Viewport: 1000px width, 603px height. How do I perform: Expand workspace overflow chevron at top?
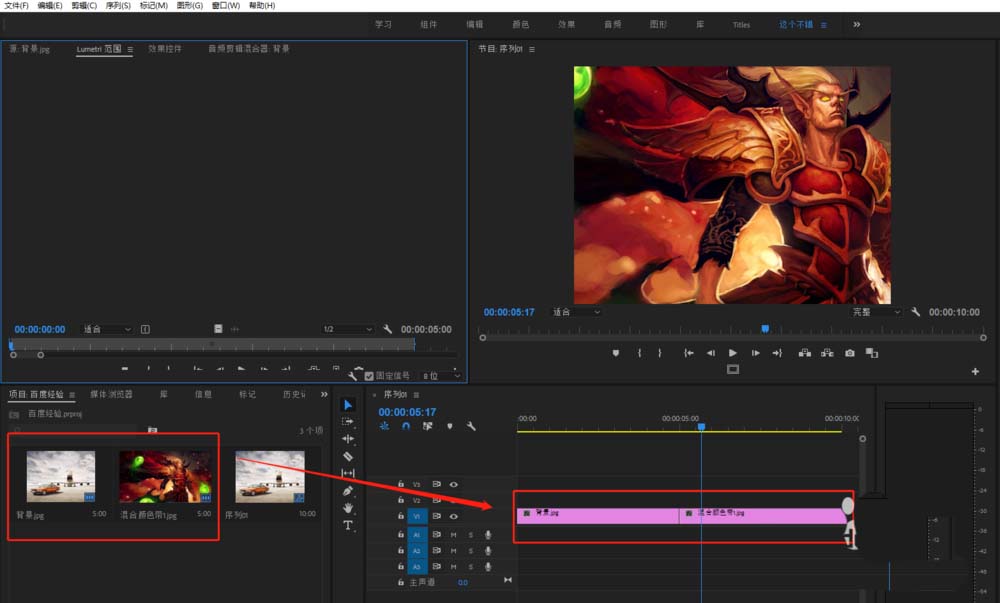click(857, 24)
